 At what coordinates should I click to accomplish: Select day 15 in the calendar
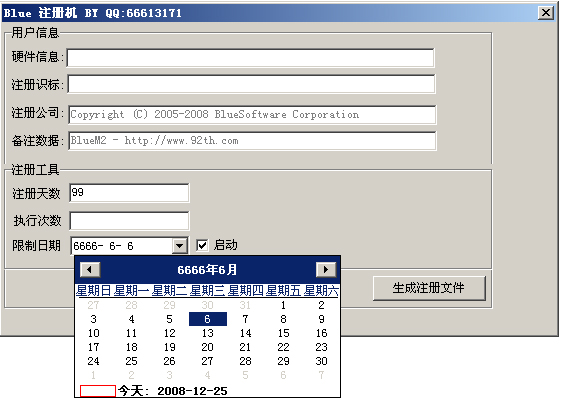tap(283, 333)
